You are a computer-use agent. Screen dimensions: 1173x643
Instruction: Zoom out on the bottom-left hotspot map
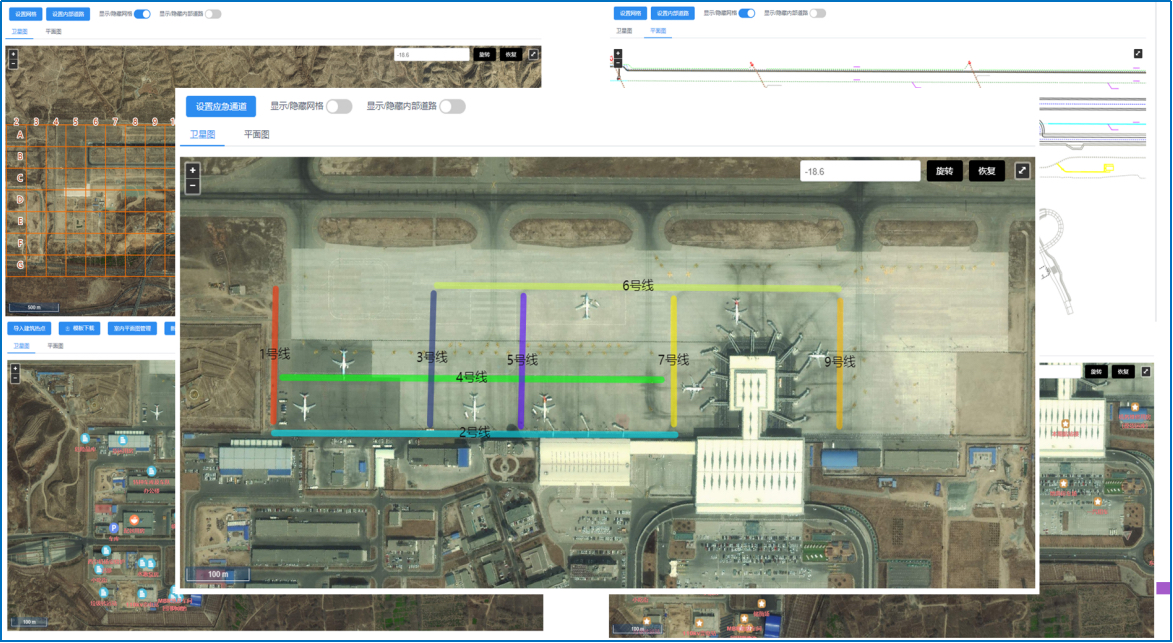pos(14,378)
